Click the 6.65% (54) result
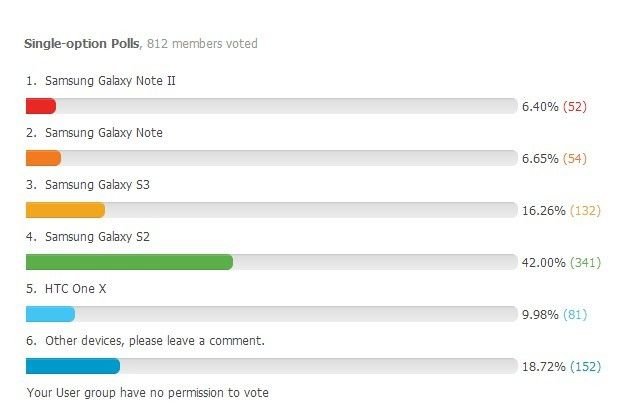 pos(554,159)
